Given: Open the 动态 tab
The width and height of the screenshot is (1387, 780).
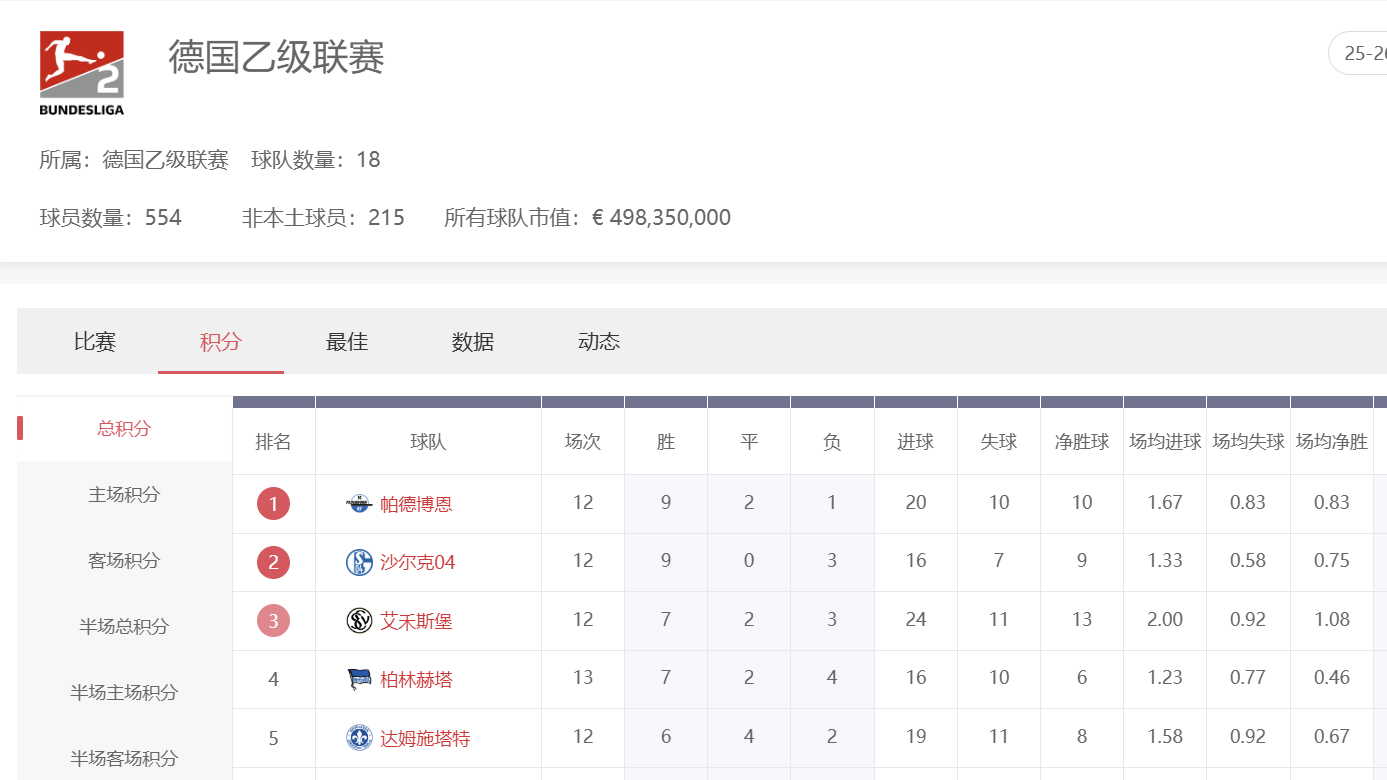Looking at the screenshot, I should click(x=598, y=341).
